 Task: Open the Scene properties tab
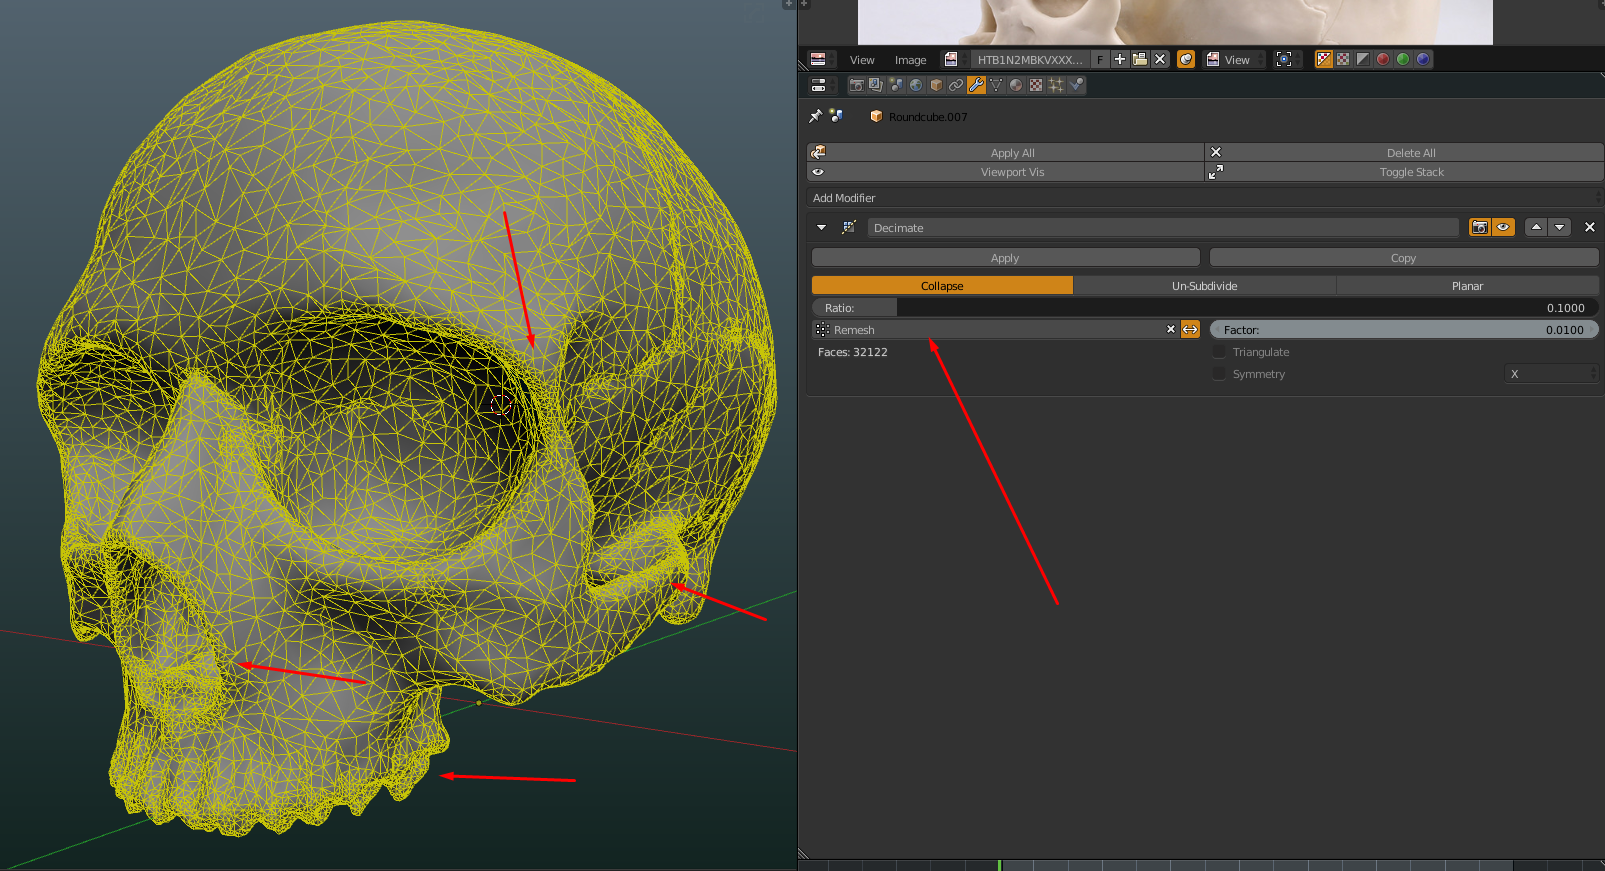tap(896, 85)
